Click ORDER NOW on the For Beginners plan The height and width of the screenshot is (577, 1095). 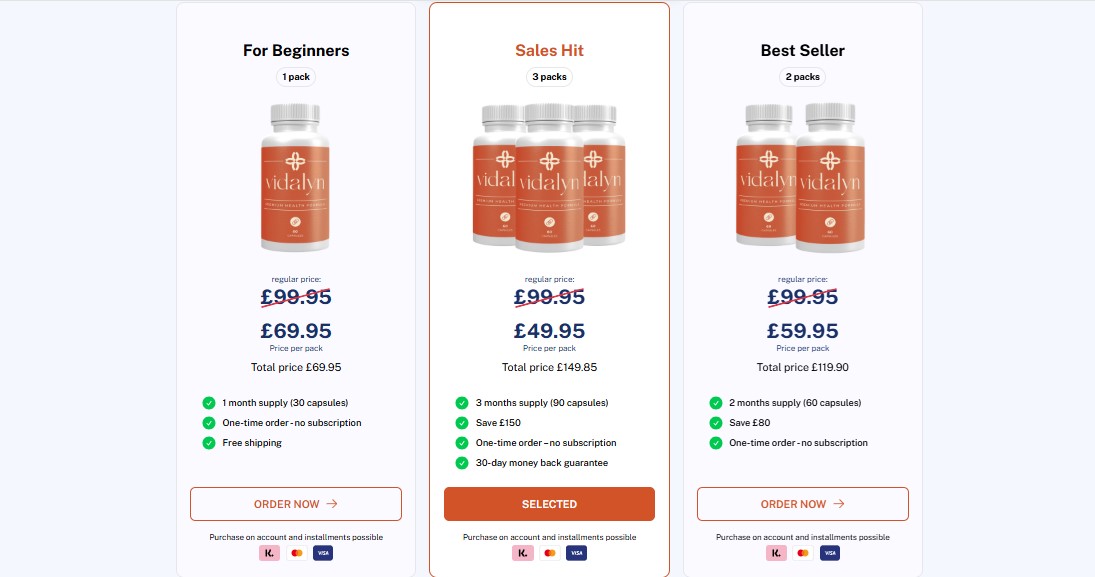click(295, 504)
